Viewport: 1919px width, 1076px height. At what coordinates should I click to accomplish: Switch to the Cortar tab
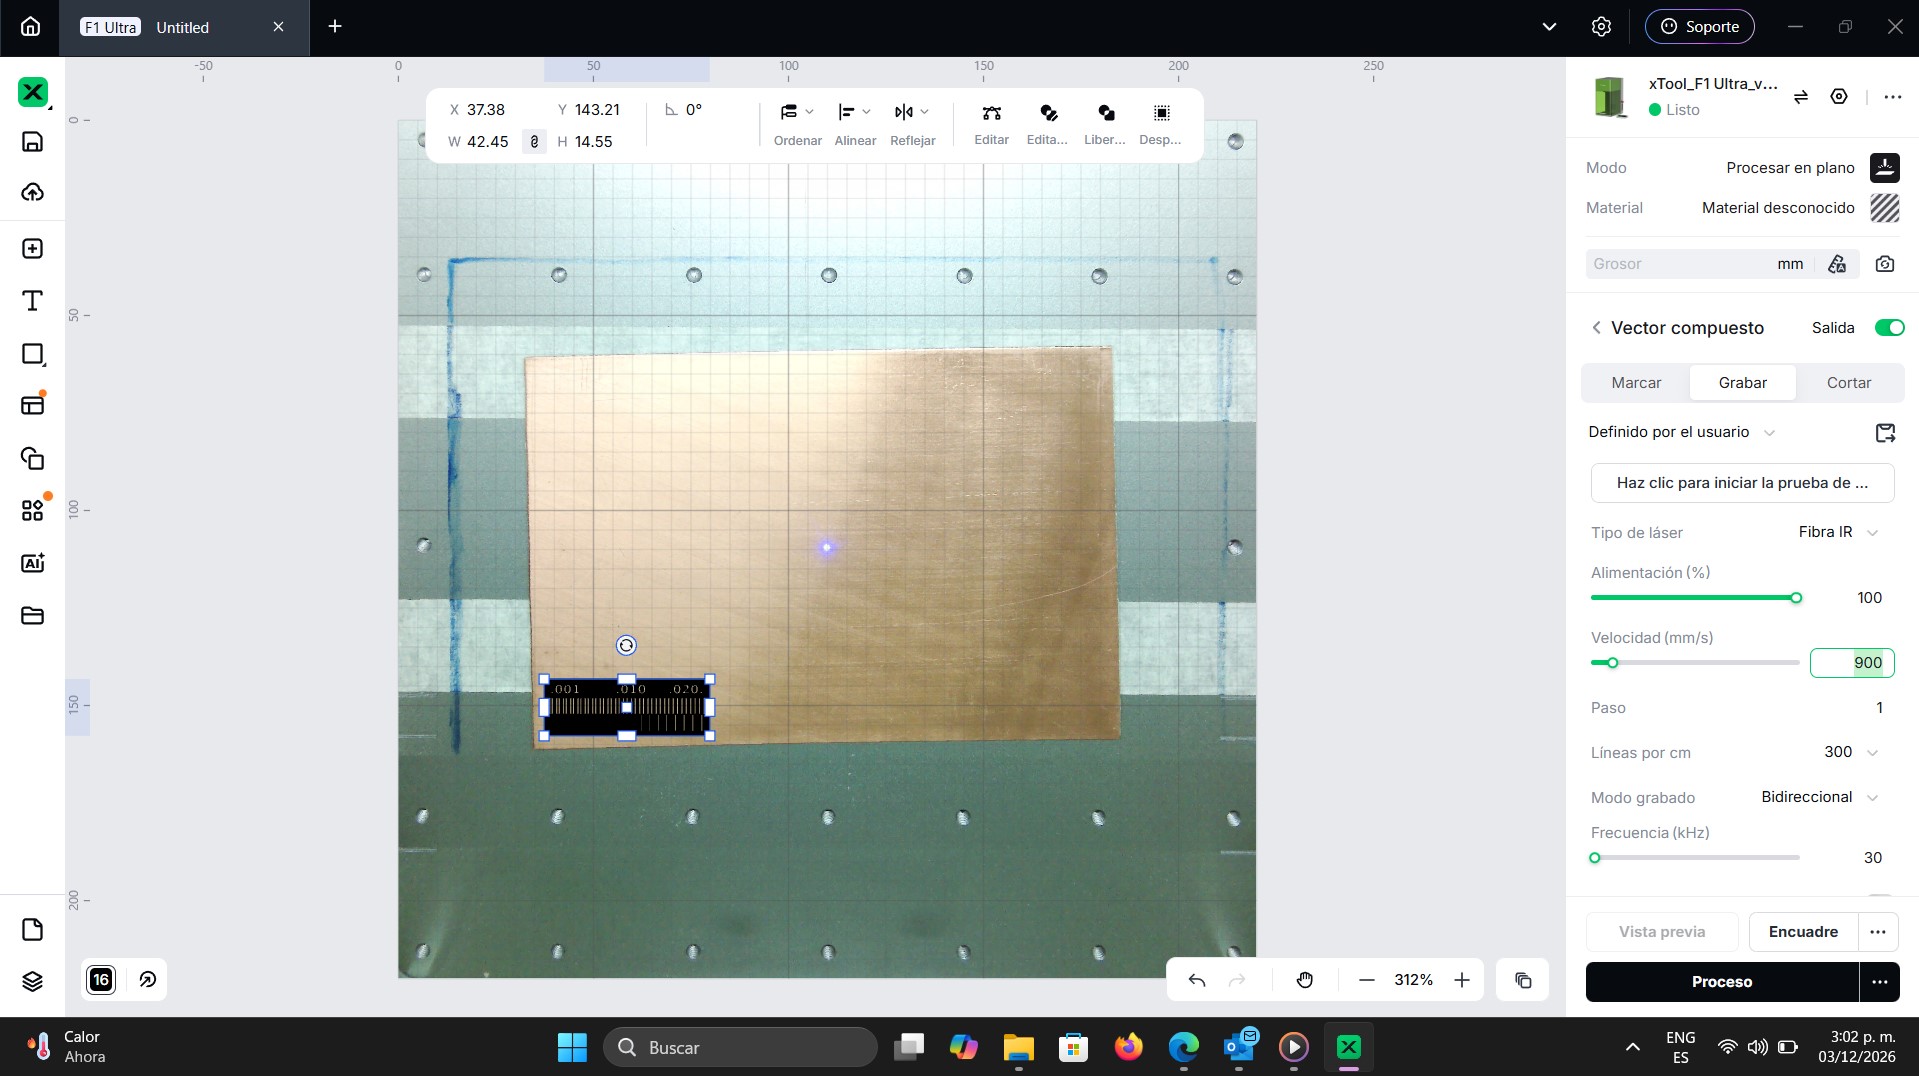pyautogui.click(x=1848, y=383)
